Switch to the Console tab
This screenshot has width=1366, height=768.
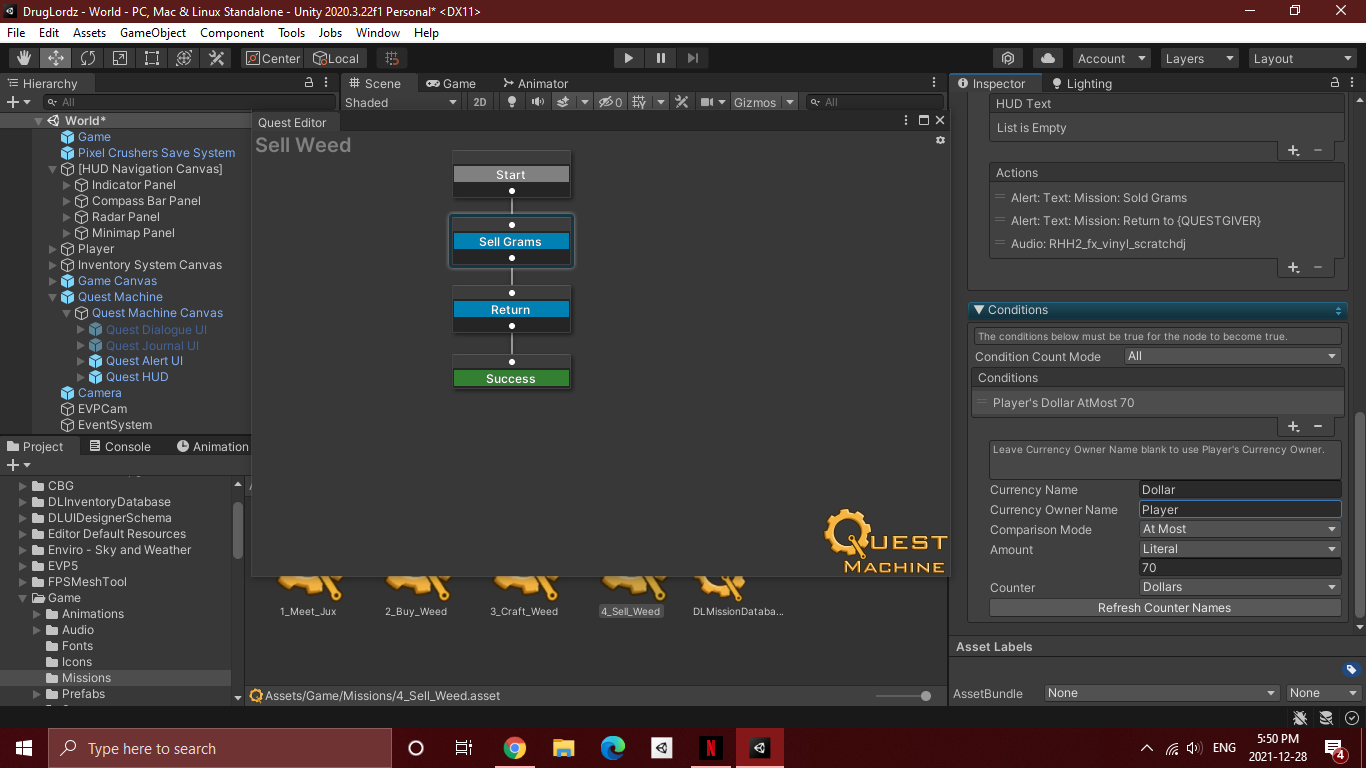click(x=119, y=446)
